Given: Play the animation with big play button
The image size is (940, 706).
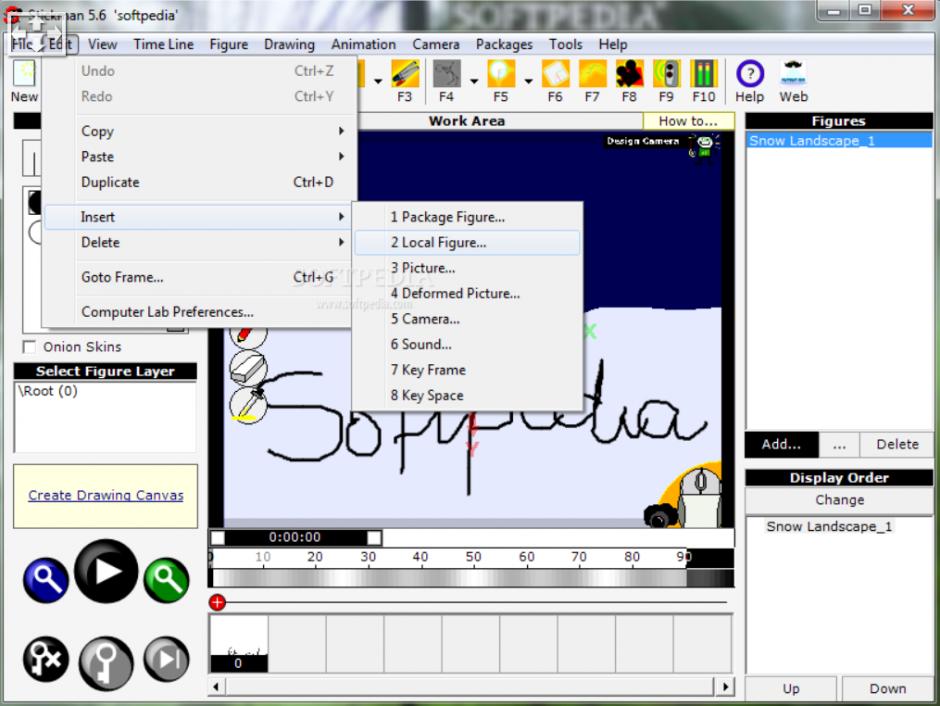Looking at the screenshot, I should 106,571.
